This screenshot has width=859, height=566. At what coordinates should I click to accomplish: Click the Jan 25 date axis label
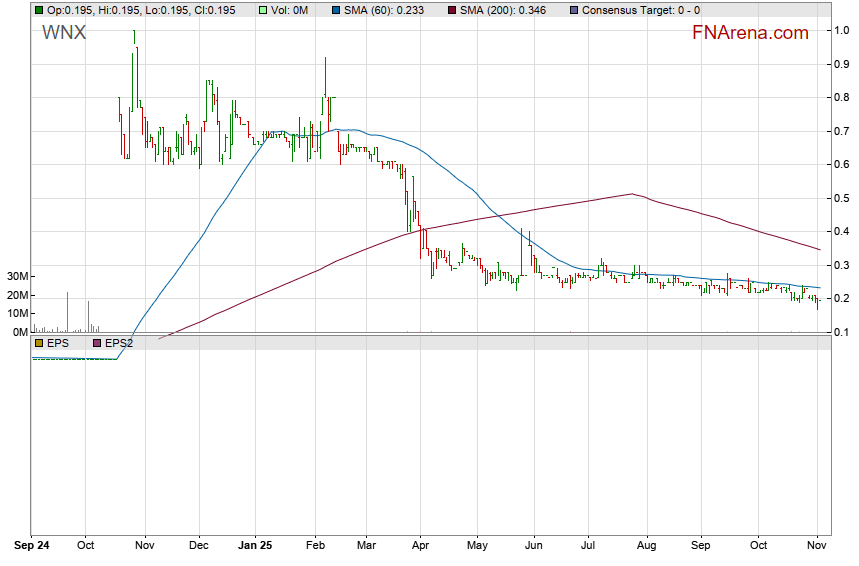(x=254, y=546)
